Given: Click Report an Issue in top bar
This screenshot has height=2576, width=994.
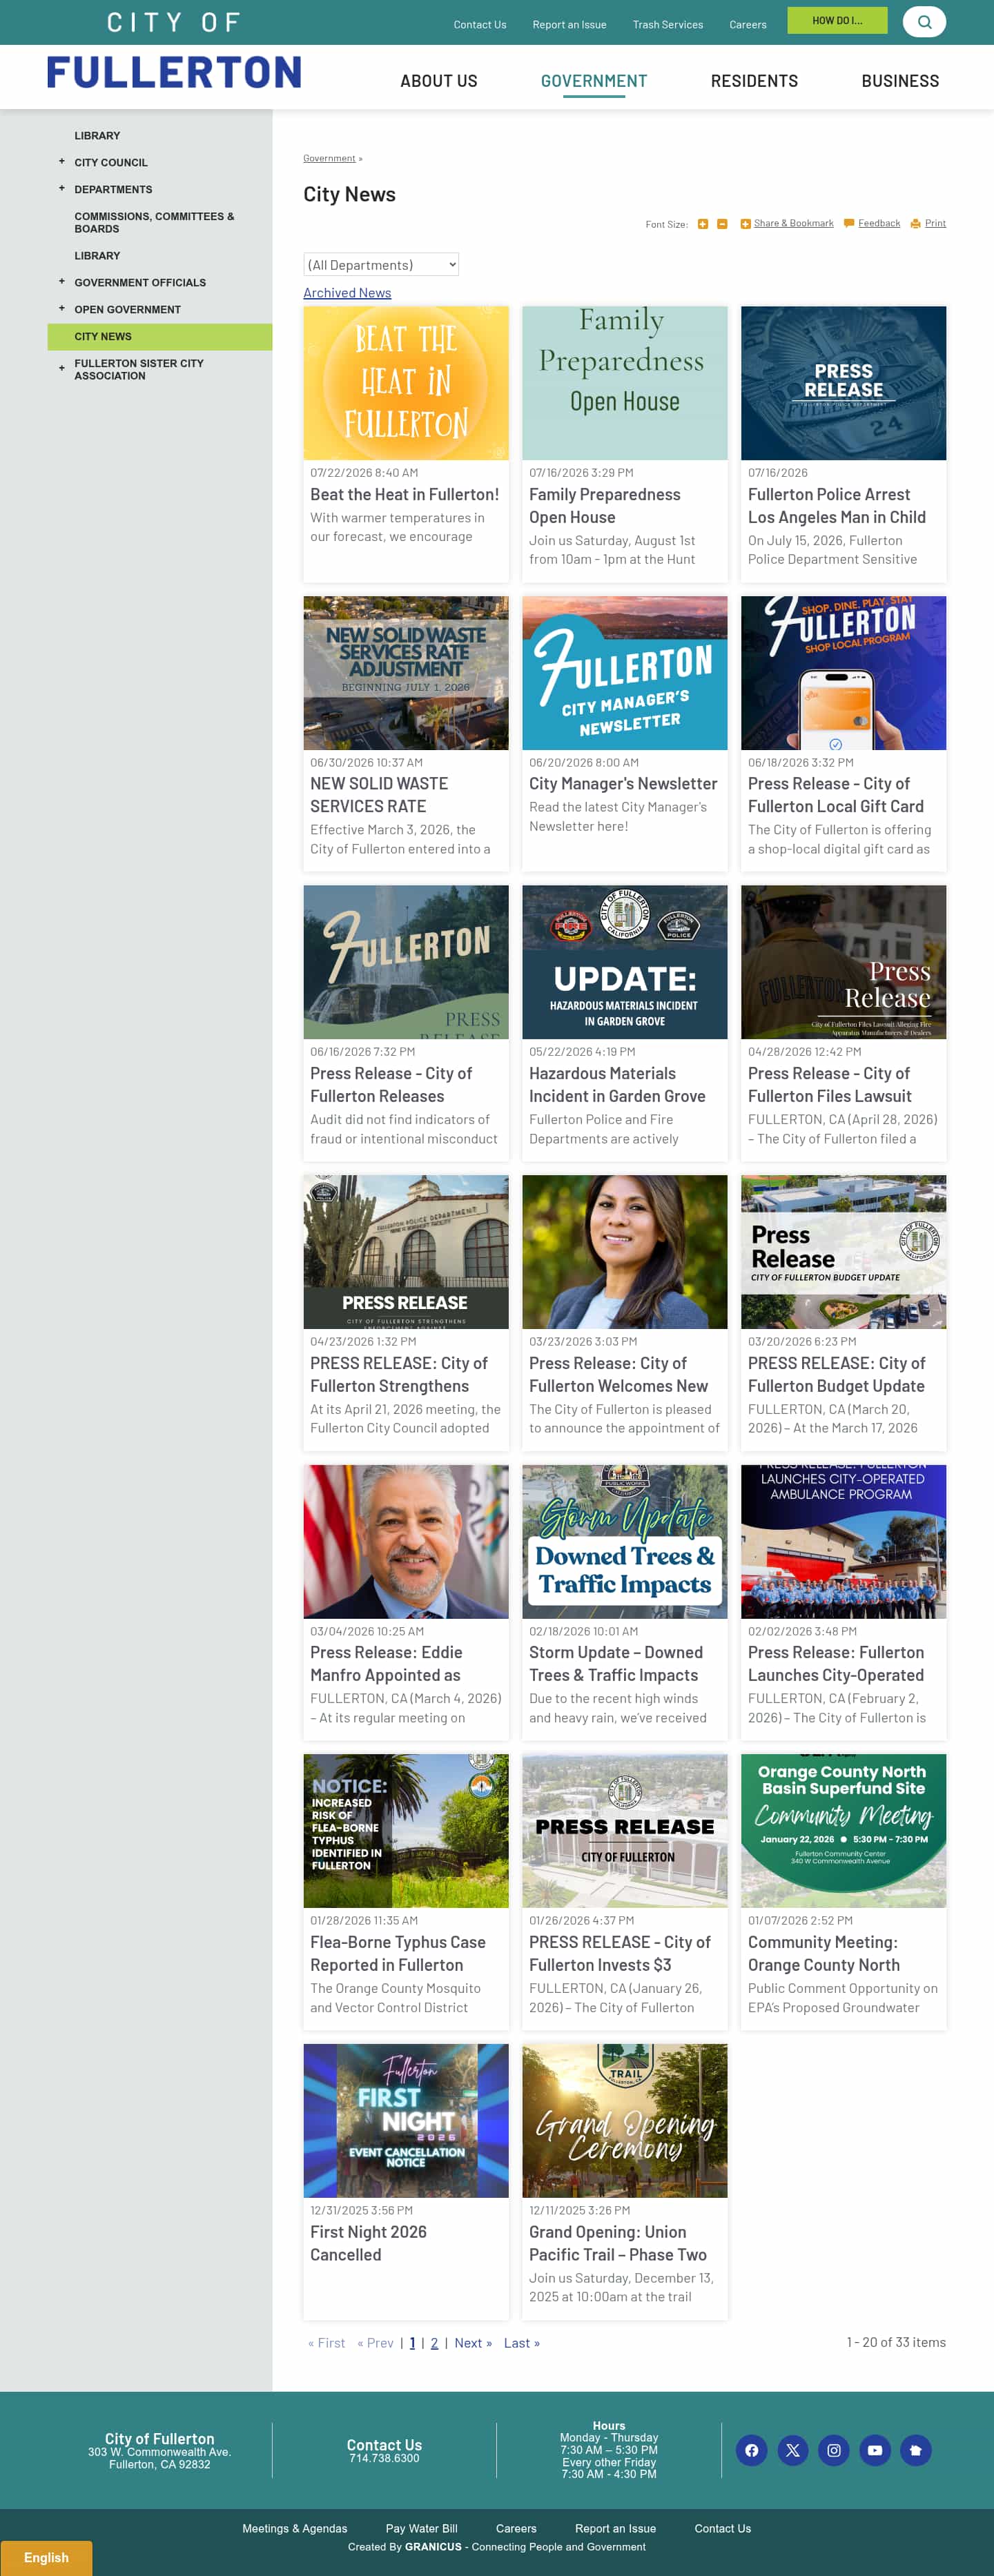Looking at the screenshot, I should [569, 25].
